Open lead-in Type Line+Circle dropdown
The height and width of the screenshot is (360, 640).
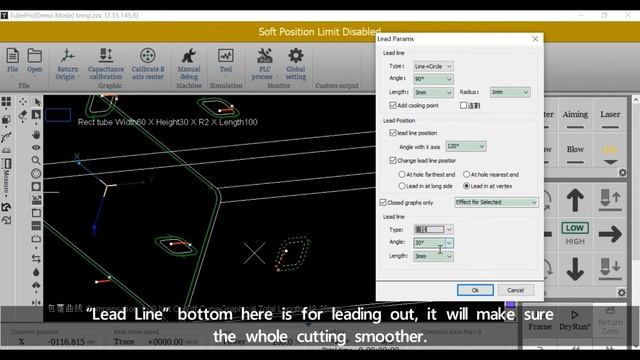click(x=433, y=66)
